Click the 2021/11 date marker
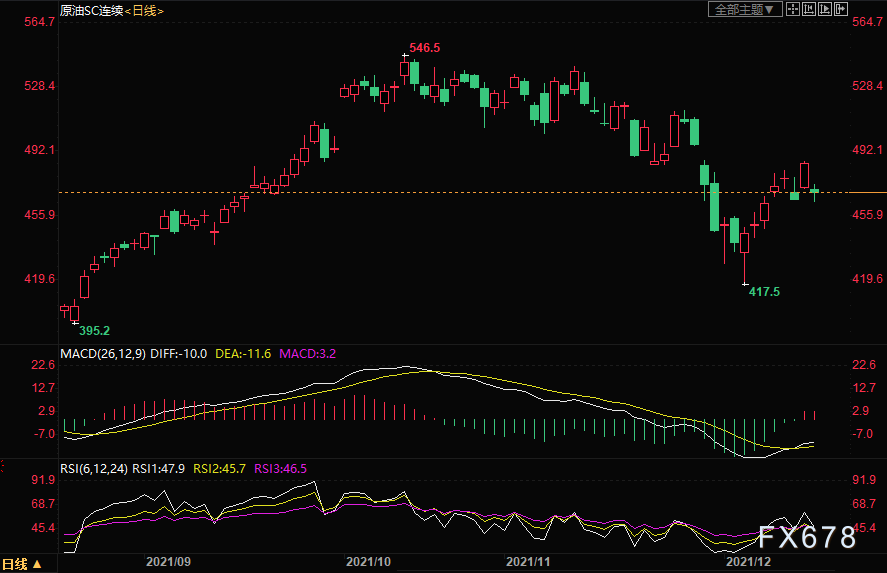This screenshot has height=573, width=887. click(x=528, y=562)
